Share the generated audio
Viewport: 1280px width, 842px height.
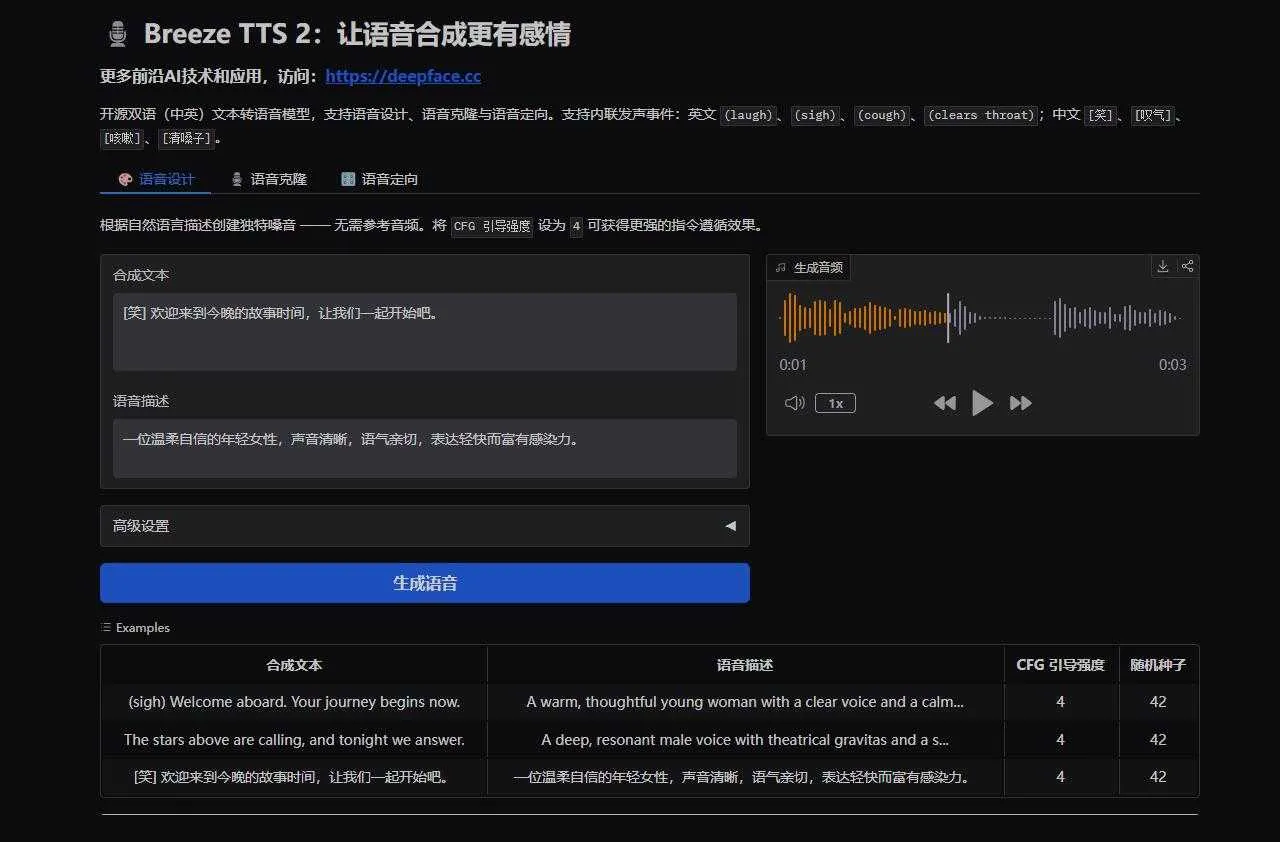[x=1187, y=266]
